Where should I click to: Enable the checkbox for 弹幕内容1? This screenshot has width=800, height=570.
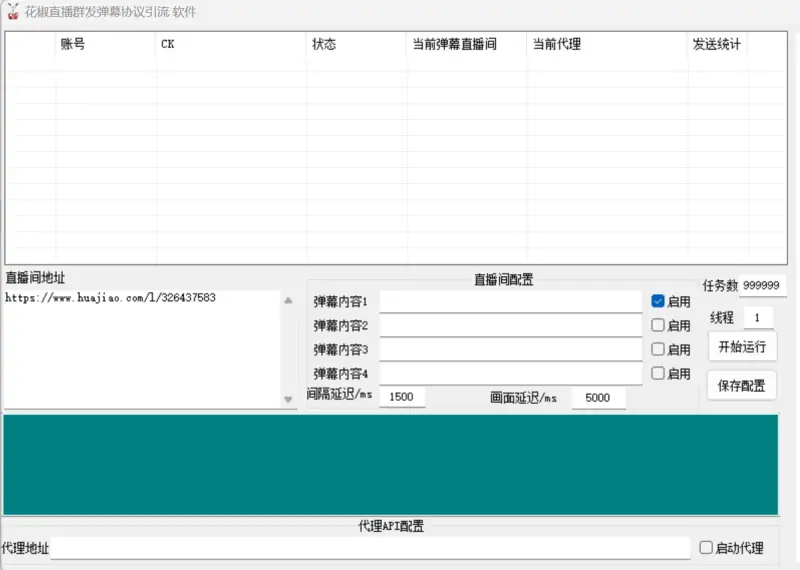pos(658,301)
